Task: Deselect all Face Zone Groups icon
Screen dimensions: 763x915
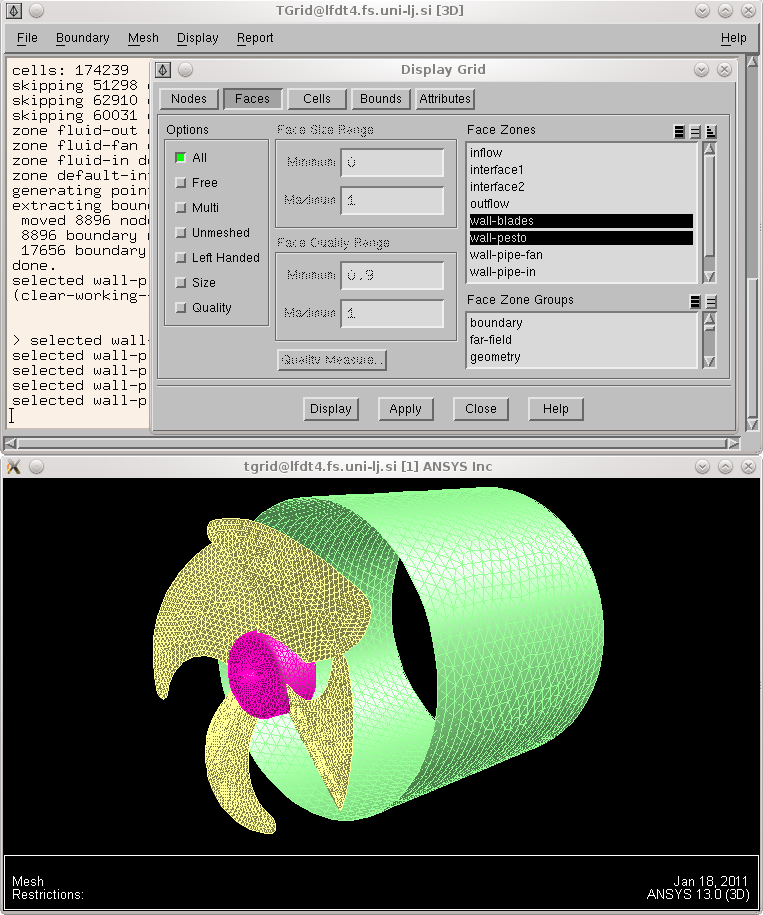Action: pyautogui.click(x=711, y=301)
